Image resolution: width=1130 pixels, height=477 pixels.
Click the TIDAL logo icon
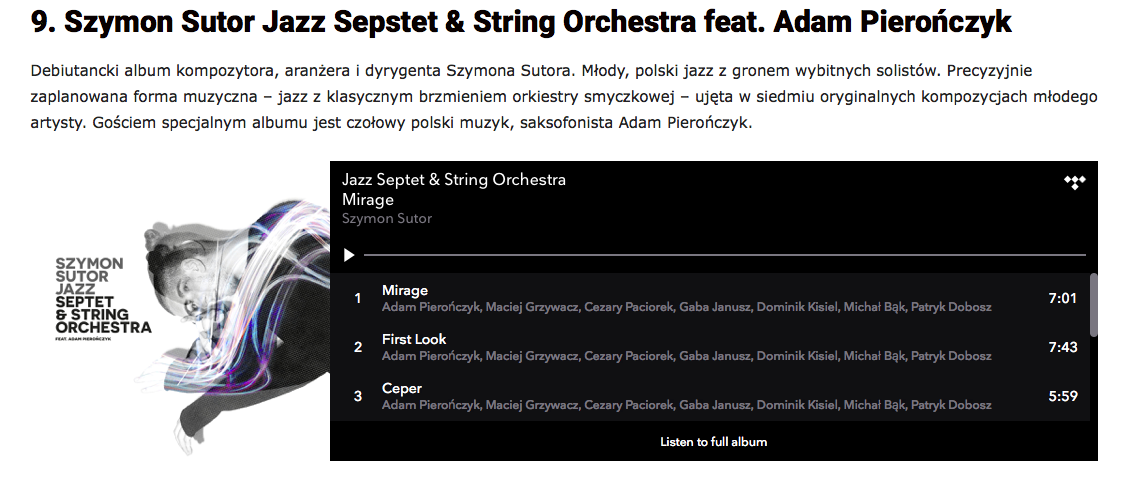click(x=1074, y=182)
